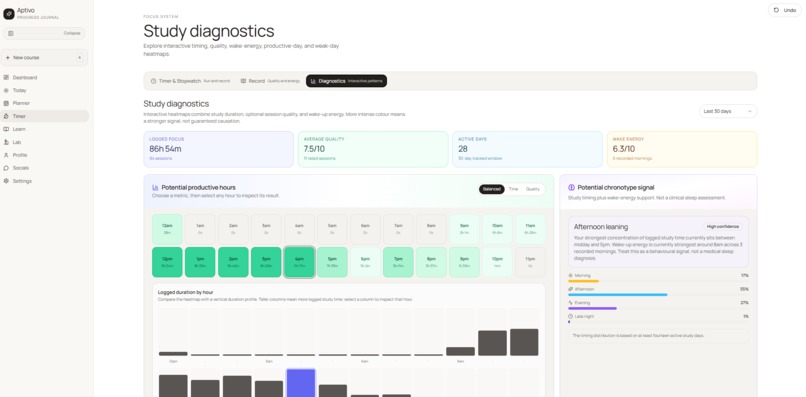Click the highlighted blue duration column

point(301,383)
